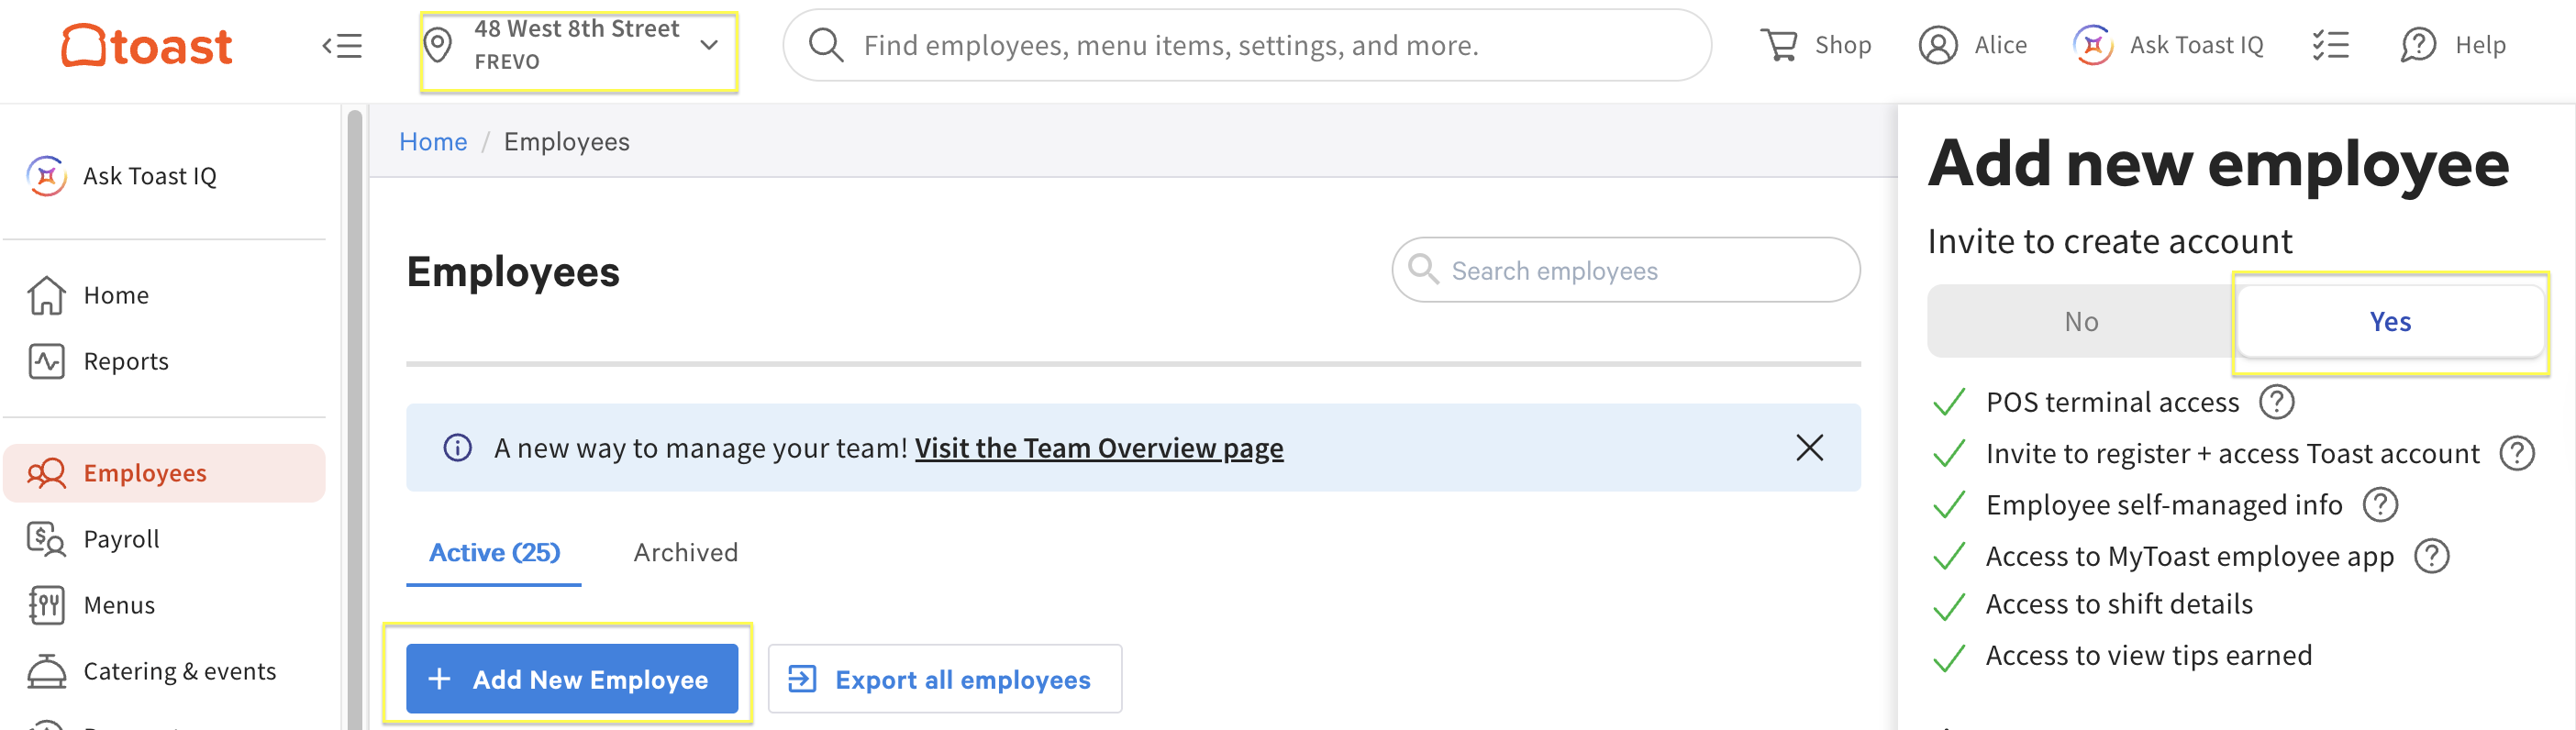The height and width of the screenshot is (730, 2576).
Task: Select No for Invite to create account
Action: click(2081, 321)
